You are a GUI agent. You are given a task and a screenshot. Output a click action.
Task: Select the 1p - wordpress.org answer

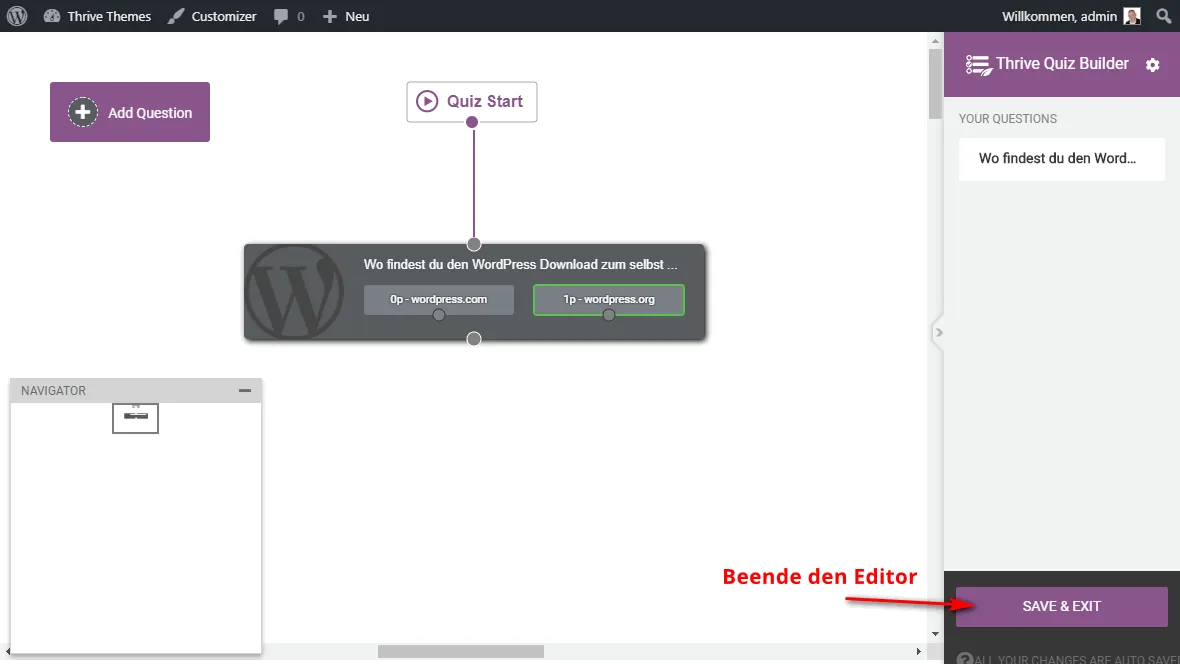tap(609, 299)
